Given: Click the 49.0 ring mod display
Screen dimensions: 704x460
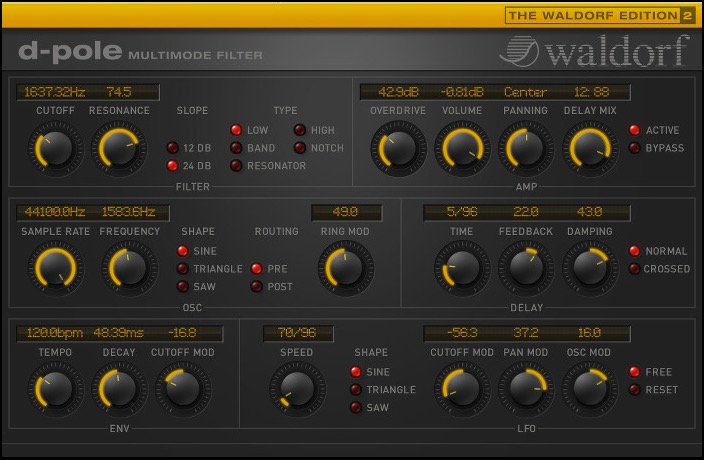Looking at the screenshot, I should click(345, 212).
